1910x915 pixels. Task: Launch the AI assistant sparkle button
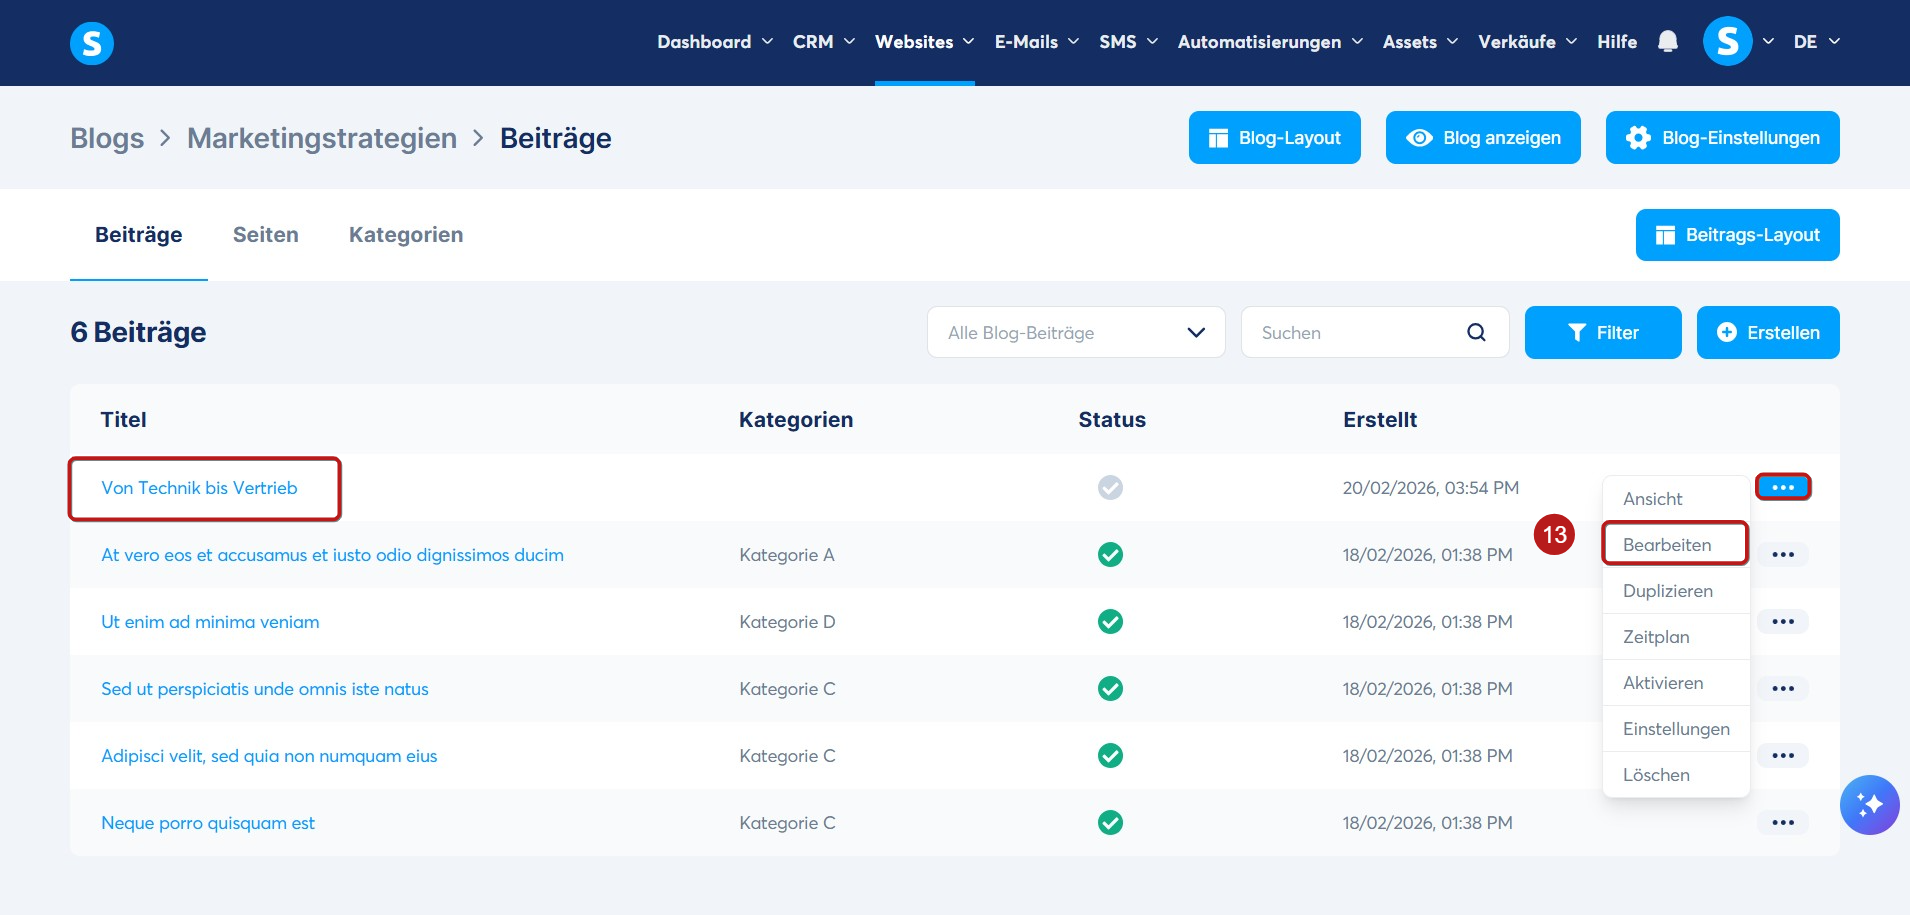click(1869, 805)
